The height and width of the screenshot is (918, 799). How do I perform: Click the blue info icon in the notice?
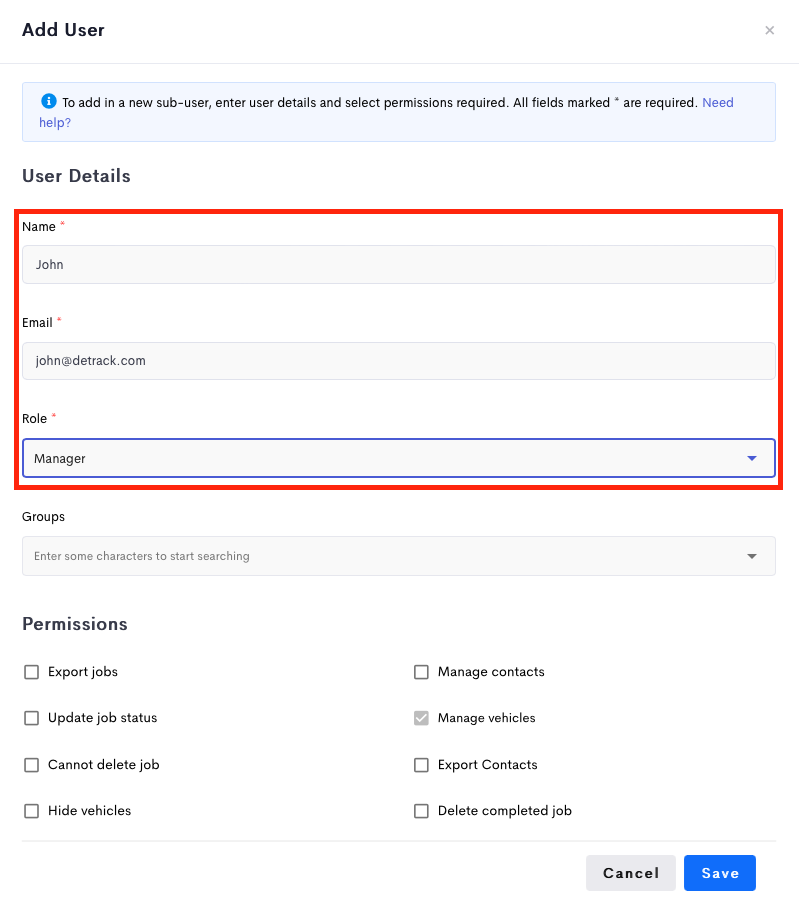tap(49, 101)
